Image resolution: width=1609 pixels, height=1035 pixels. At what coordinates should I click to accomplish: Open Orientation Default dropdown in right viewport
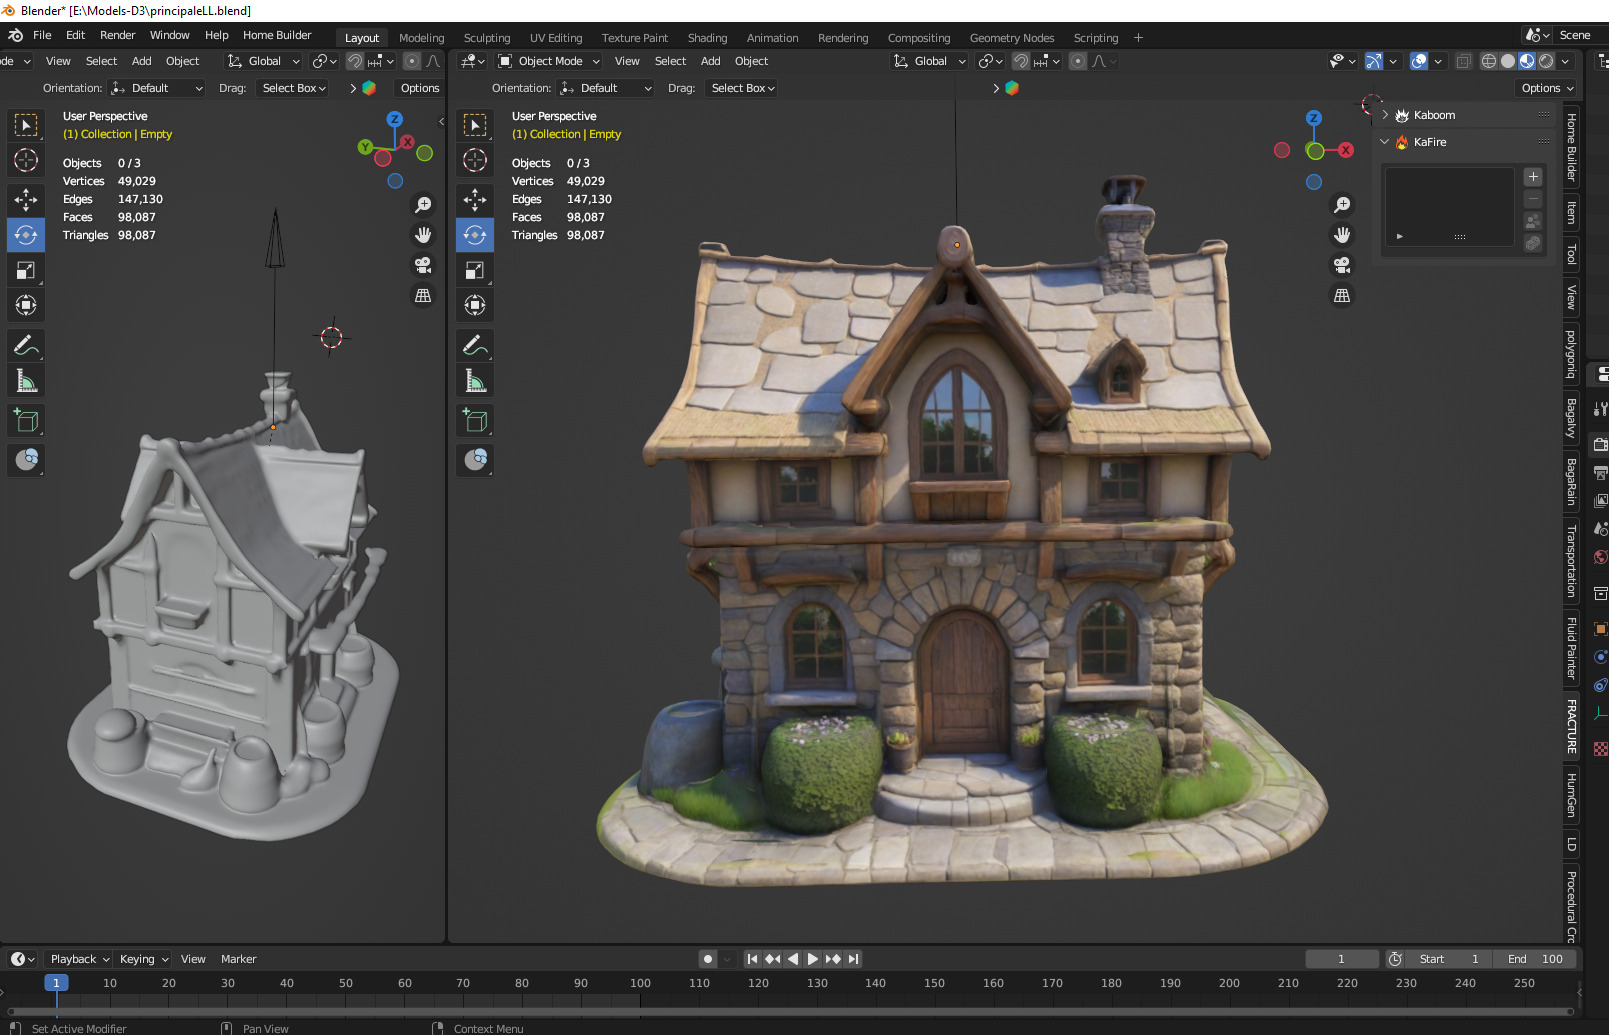(x=606, y=88)
